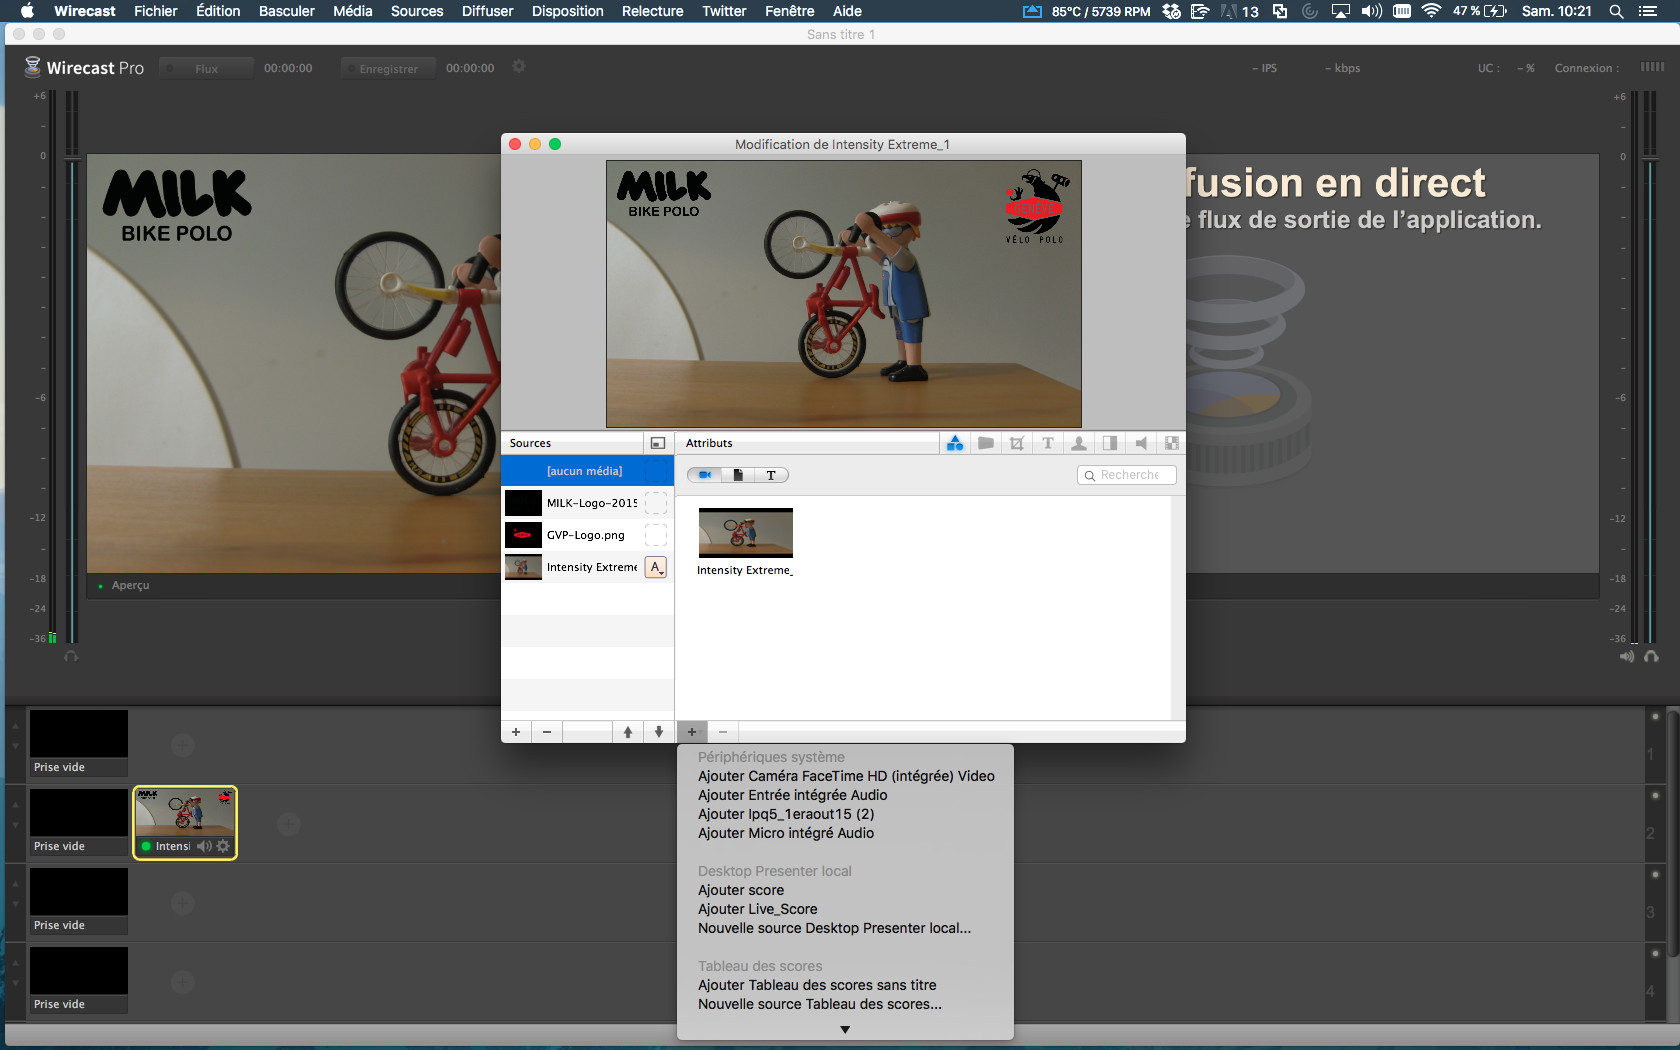Open the chroma key silhouette icon
This screenshot has height=1050, width=1680.
pos(1079,443)
